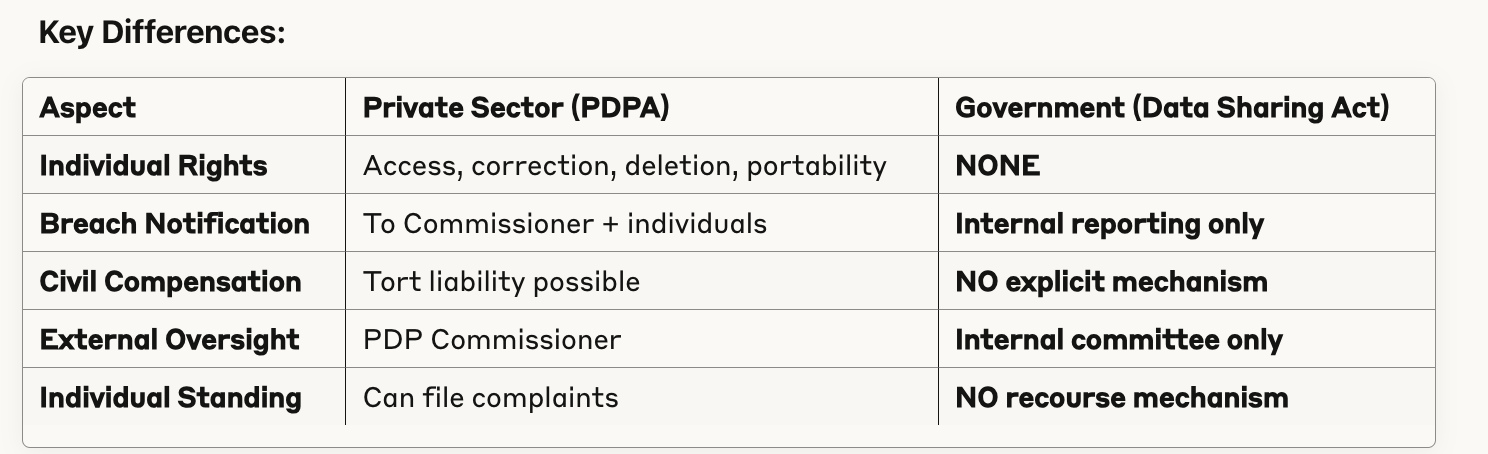Click 'Government (Data Sharing Act)' column header

(x=1172, y=108)
